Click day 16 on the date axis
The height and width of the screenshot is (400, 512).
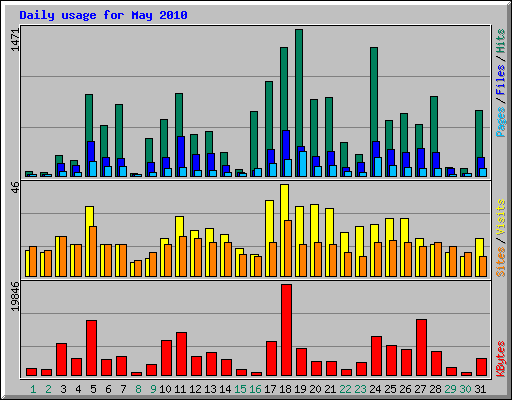255,389
